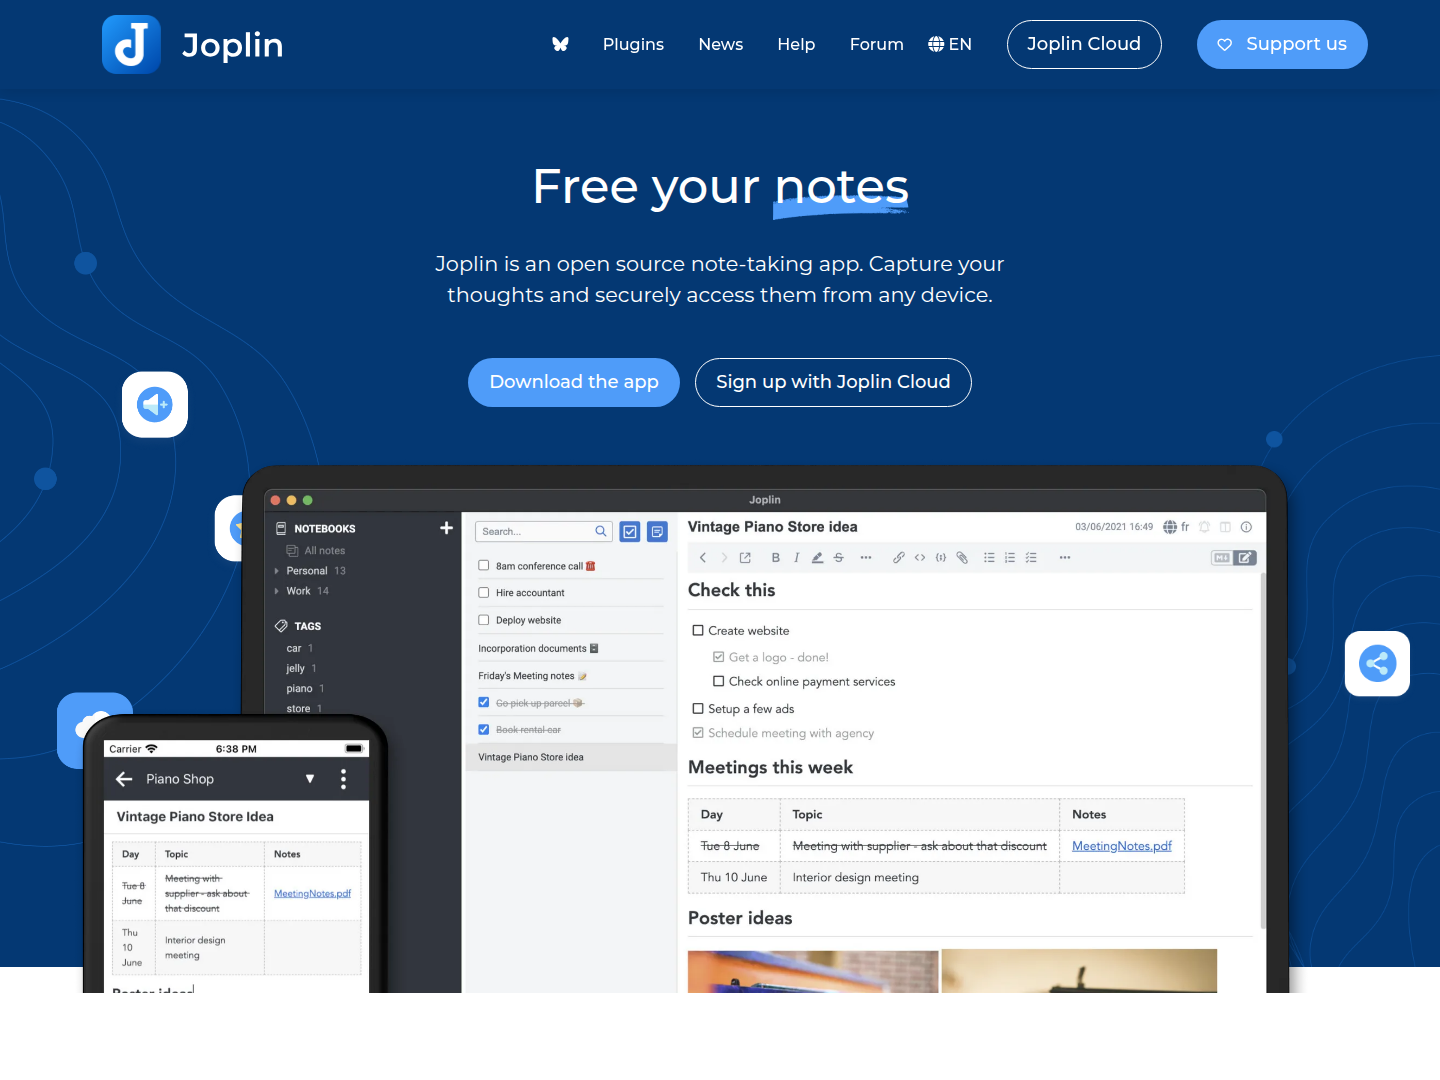Open the EN language selector
This screenshot has width=1440, height=1080.
coord(950,44)
